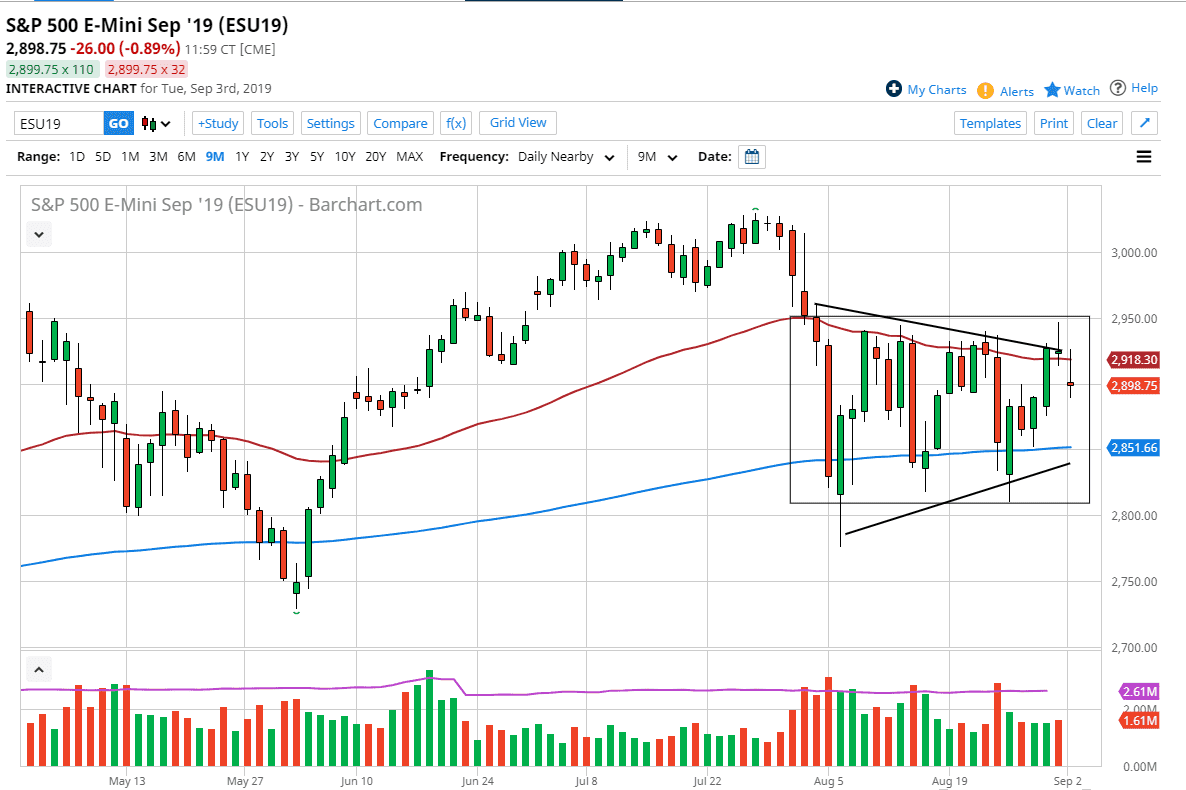Image resolution: width=1186 pixels, height=790 pixels.
Task: Open the chart Settings
Action: coord(330,122)
